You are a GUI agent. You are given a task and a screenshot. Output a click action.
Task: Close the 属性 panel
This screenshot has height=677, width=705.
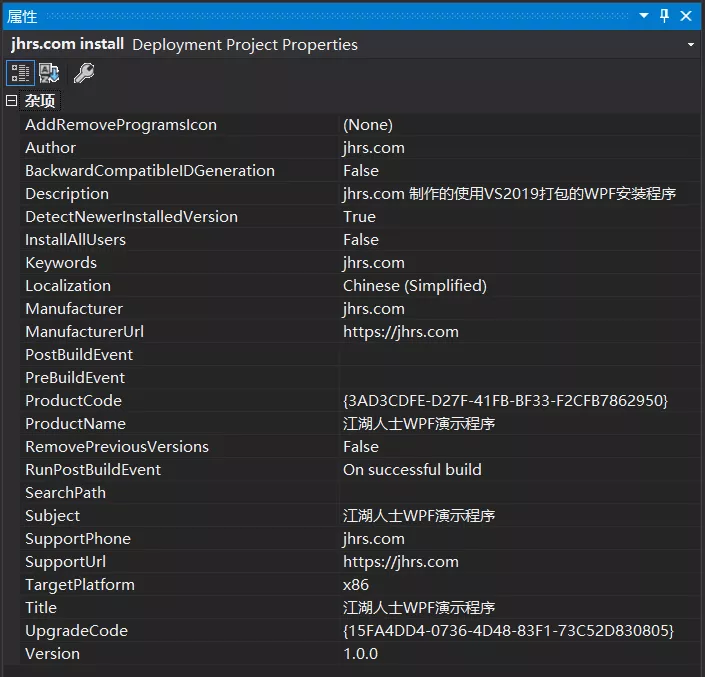pos(686,16)
